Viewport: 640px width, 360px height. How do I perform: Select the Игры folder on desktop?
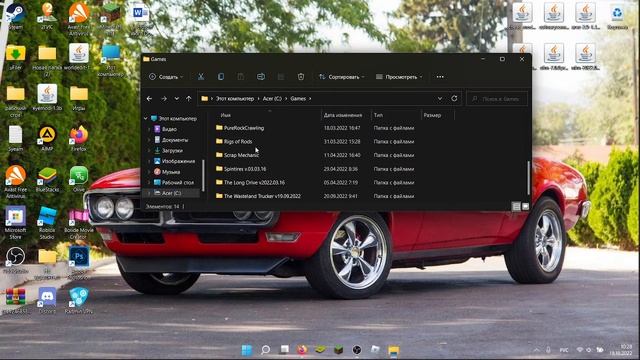tap(79, 98)
